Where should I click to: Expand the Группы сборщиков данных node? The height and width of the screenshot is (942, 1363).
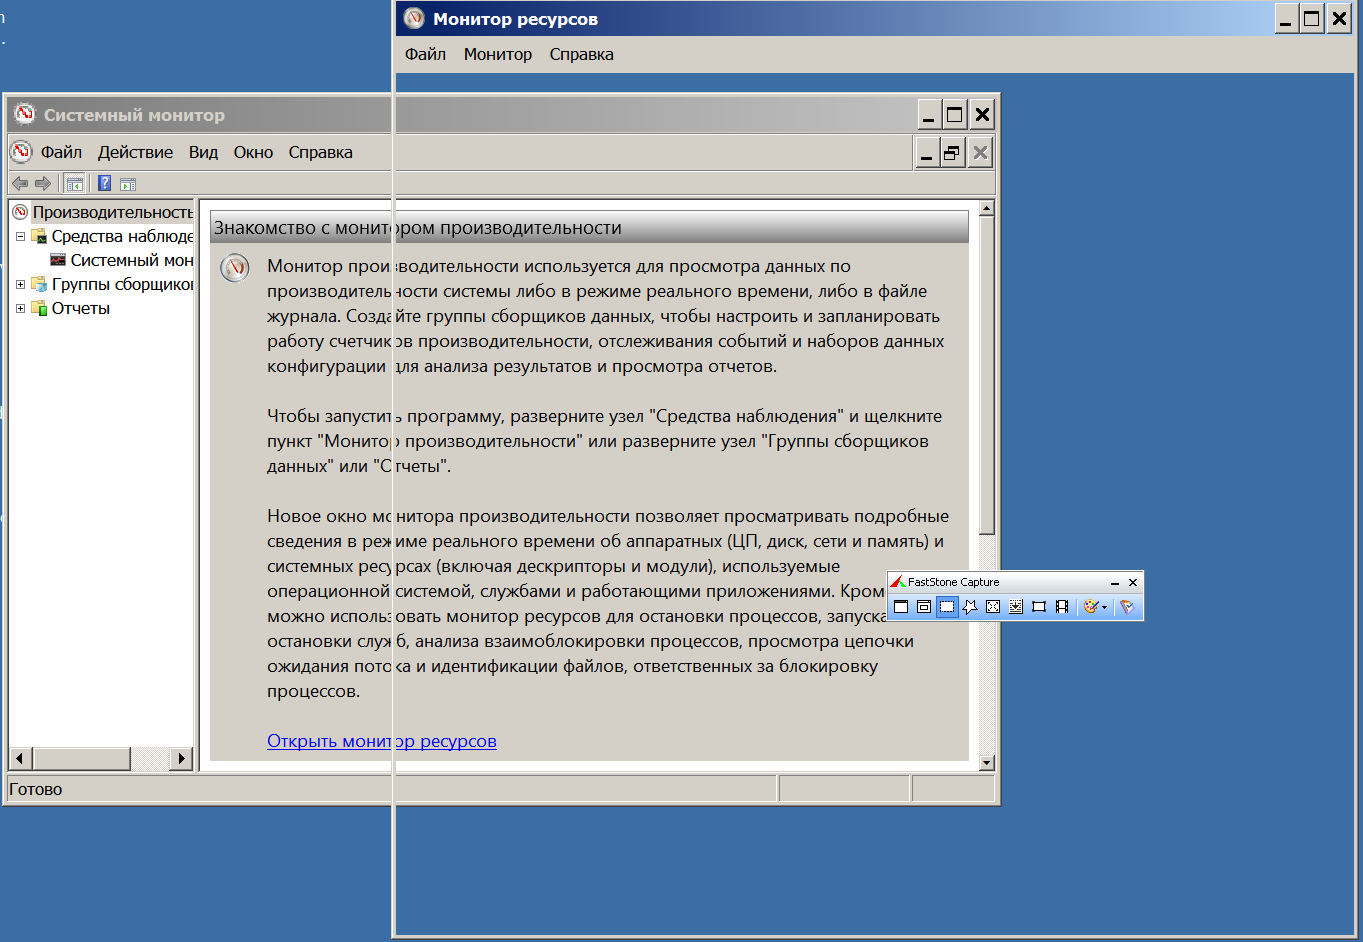pyautogui.click(x=20, y=285)
